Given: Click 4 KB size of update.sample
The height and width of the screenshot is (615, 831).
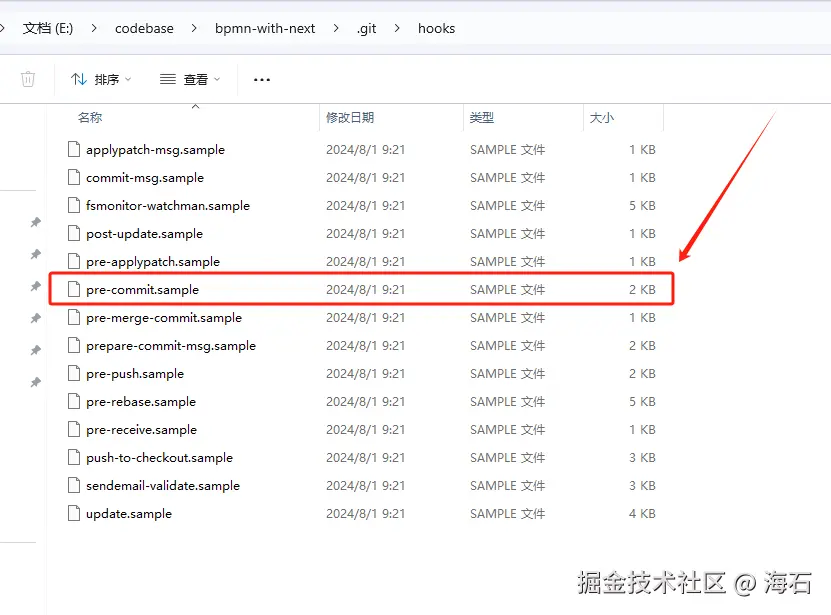Looking at the screenshot, I should [642, 514].
